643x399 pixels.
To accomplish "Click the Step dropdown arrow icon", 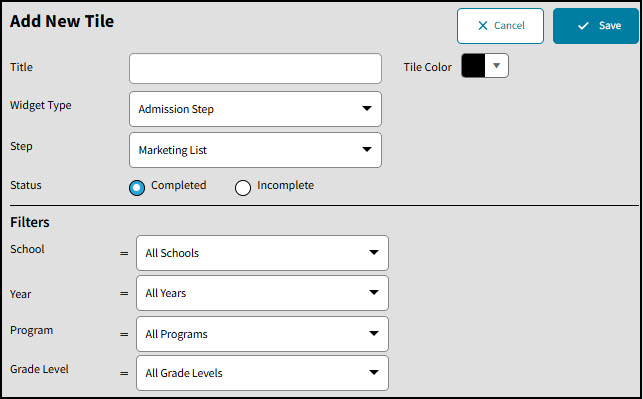I will pyautogui.click(x=367, y=149).
